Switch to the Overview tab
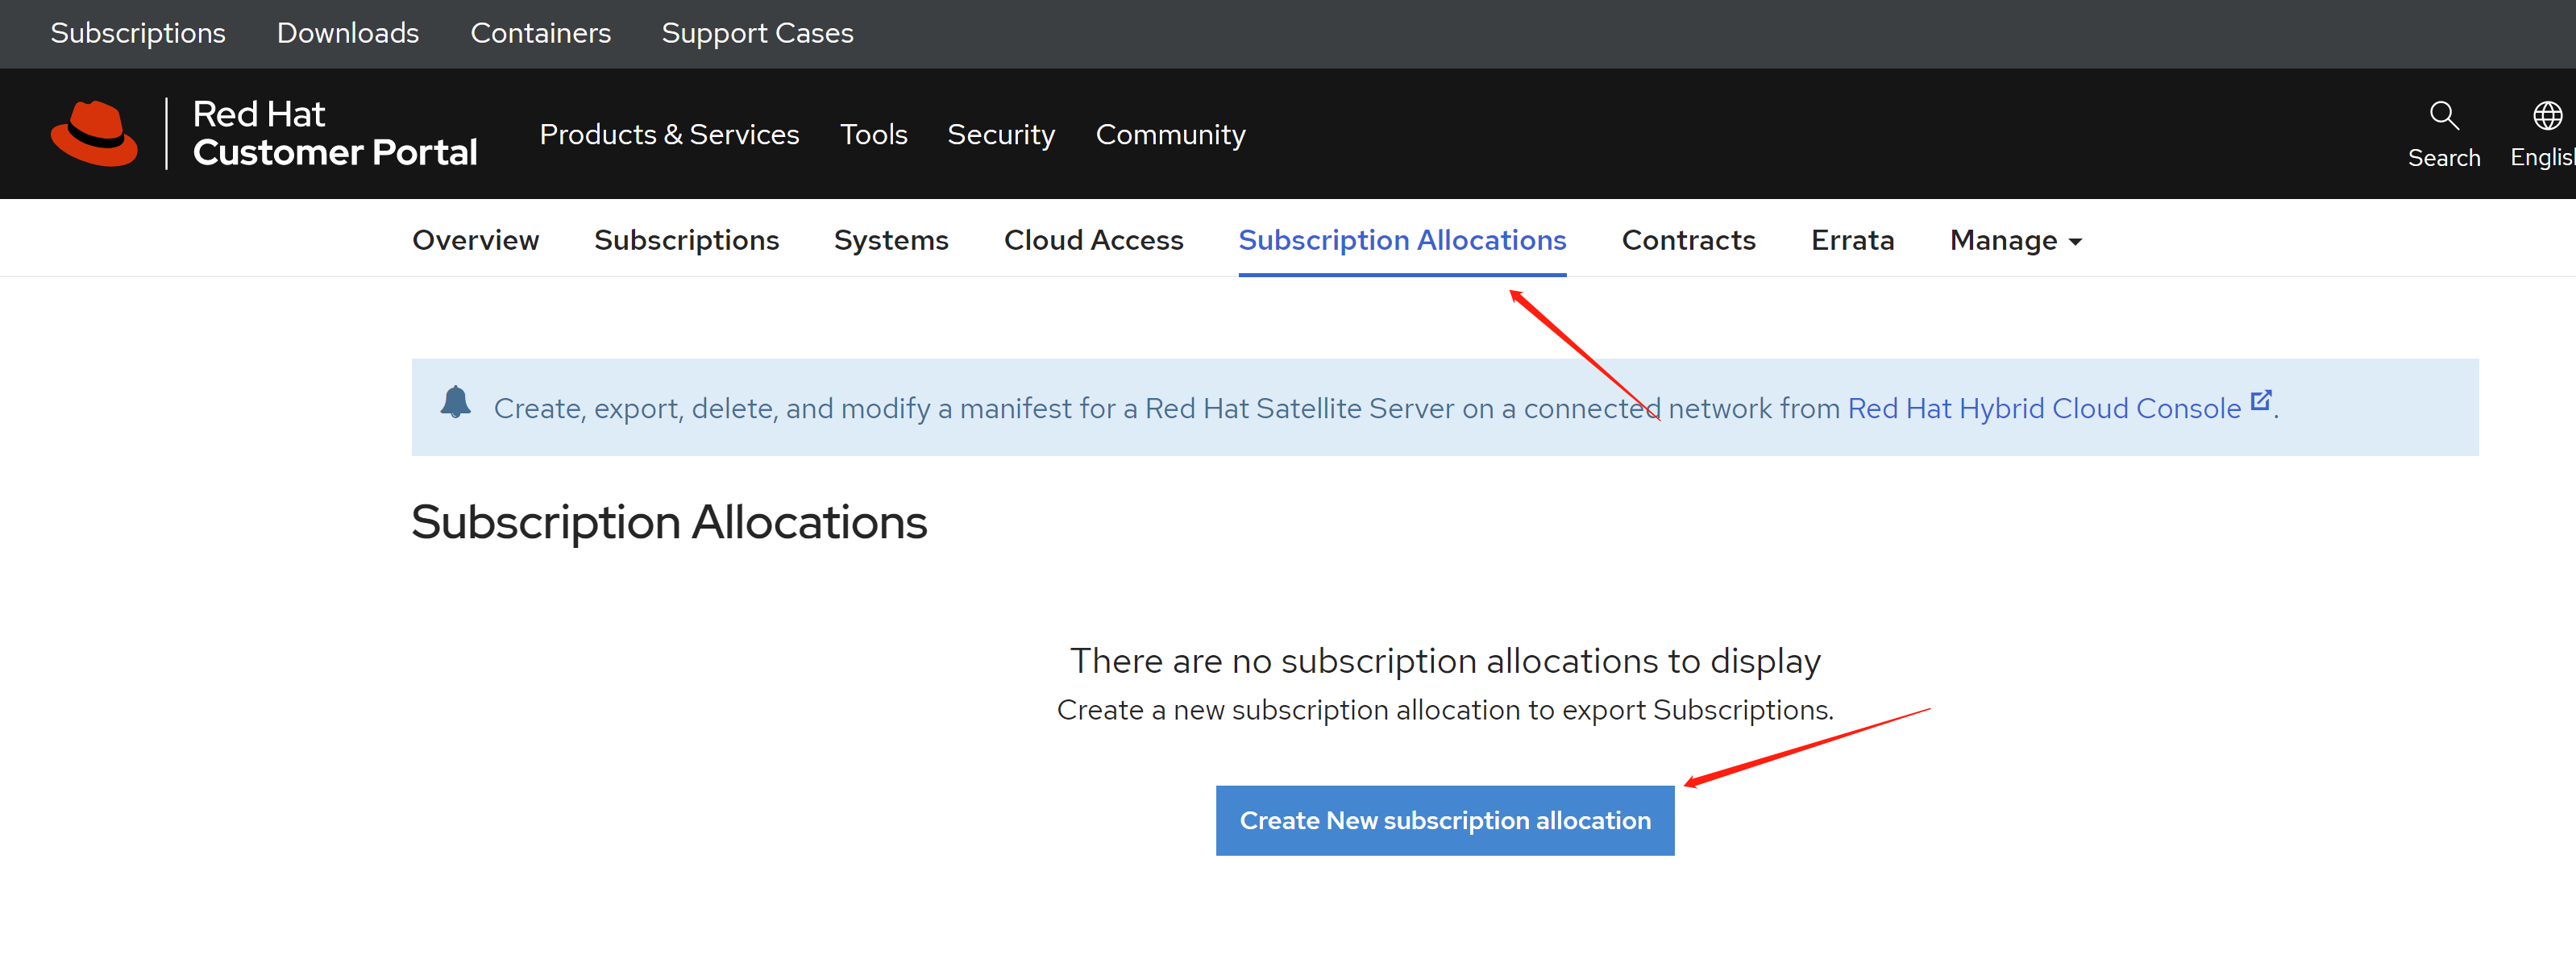 pos(475,241)
